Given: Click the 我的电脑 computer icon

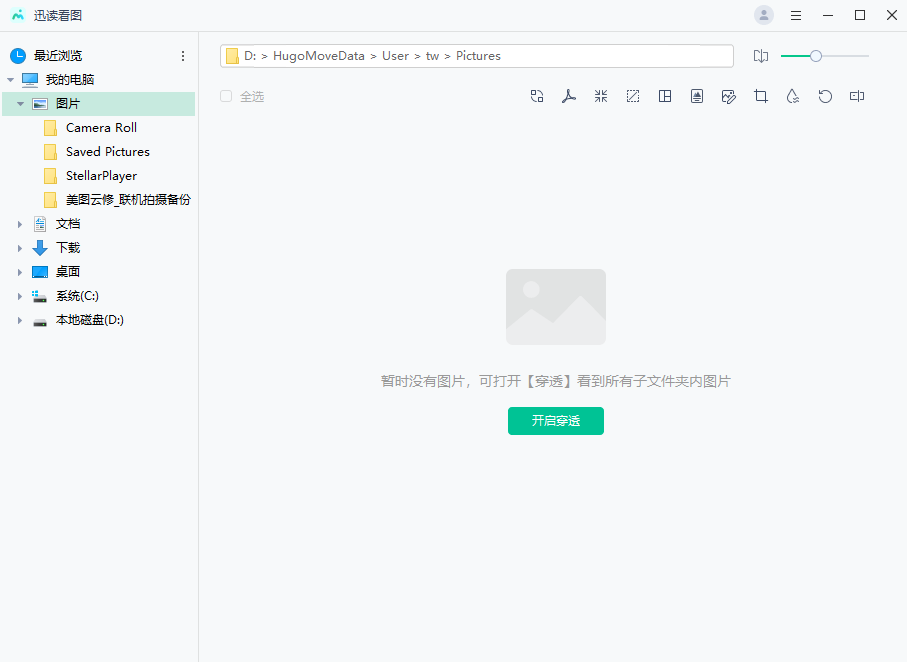Looking at the screenshot, I should 30,80.
